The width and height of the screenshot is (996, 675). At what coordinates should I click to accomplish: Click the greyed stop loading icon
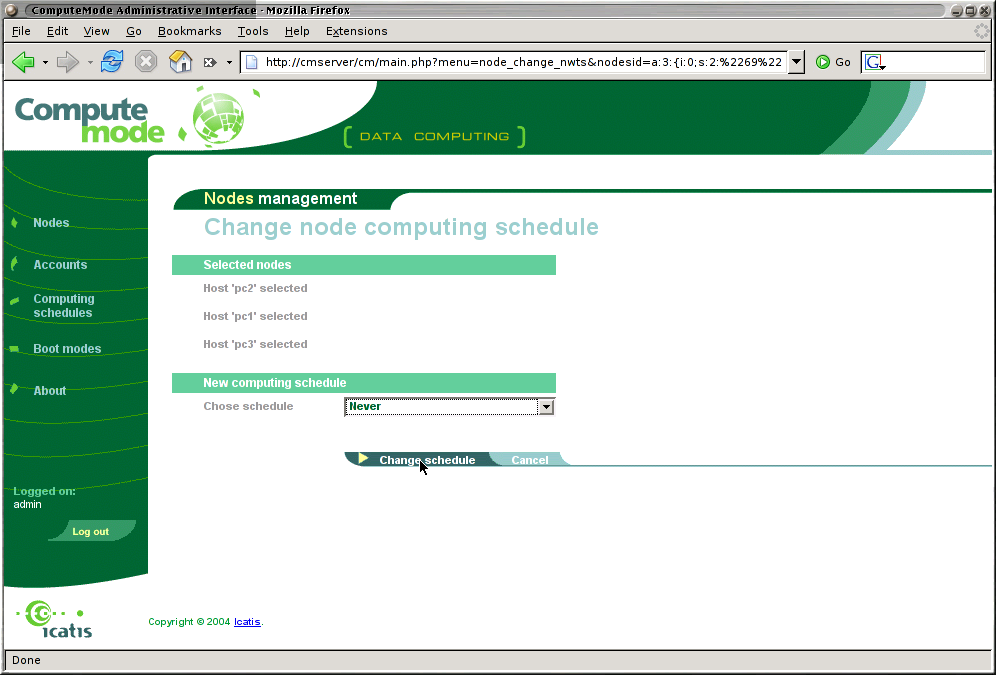[146, 62]
